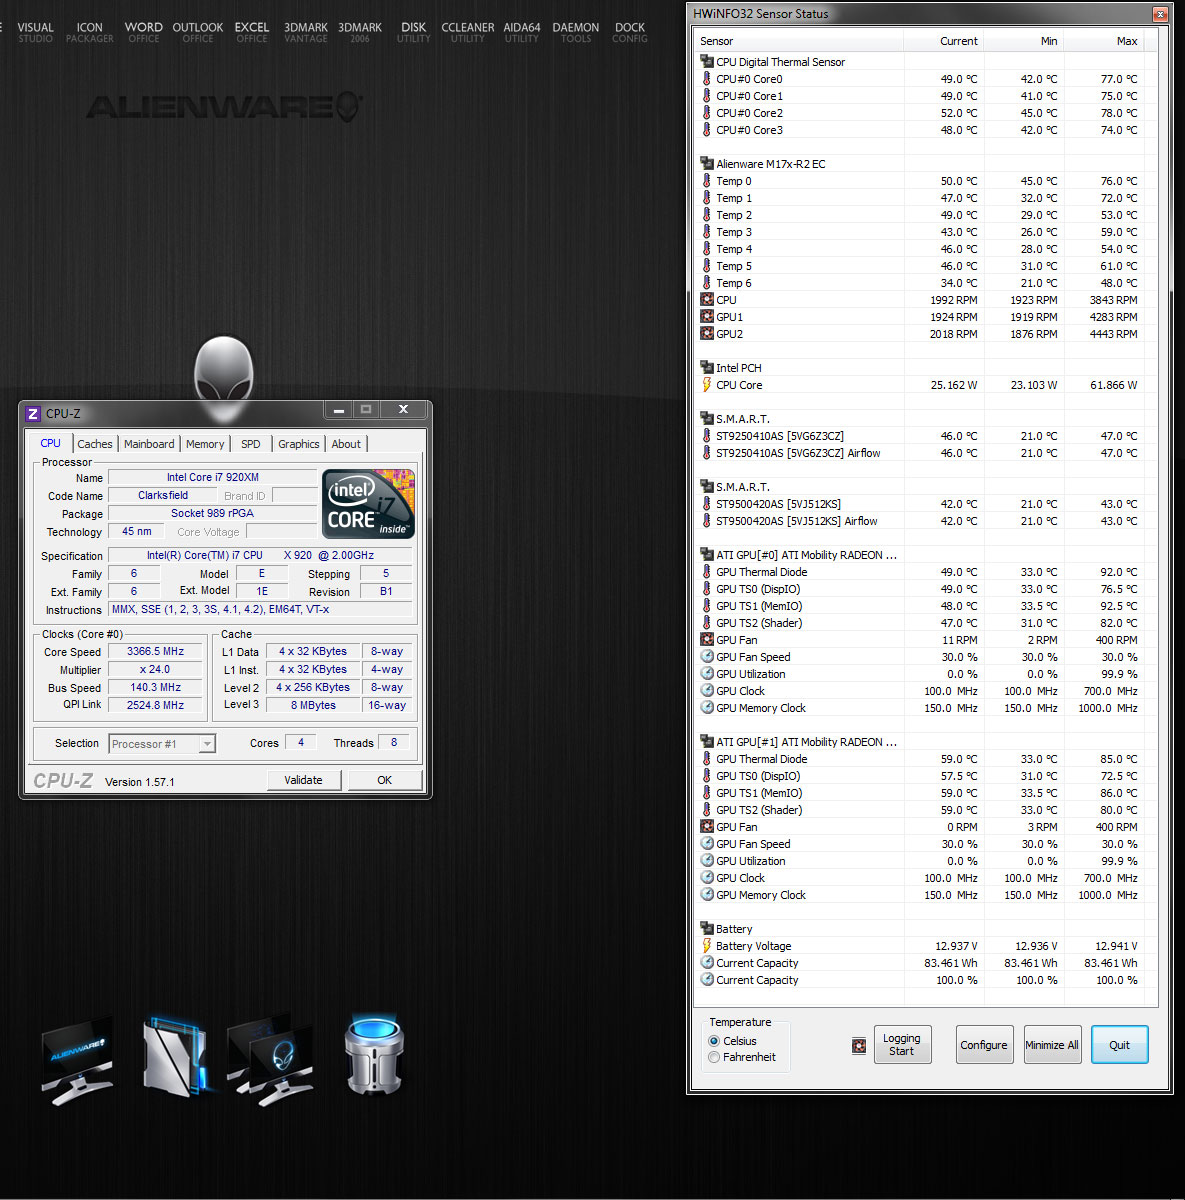Click OK in the CPU-Z window

click(x=384, y=780)
